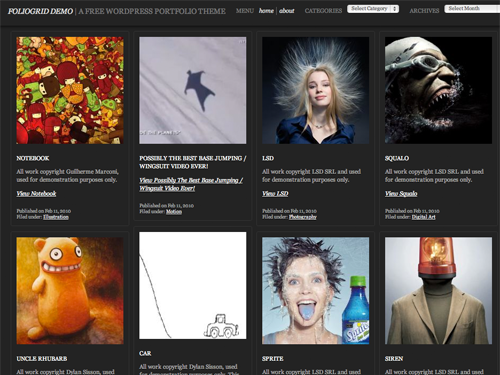Click the View Possibly The Best Base Jumping link
This screenshot has height=375, width=500.
pyautogui.click(x=191, y=184)
